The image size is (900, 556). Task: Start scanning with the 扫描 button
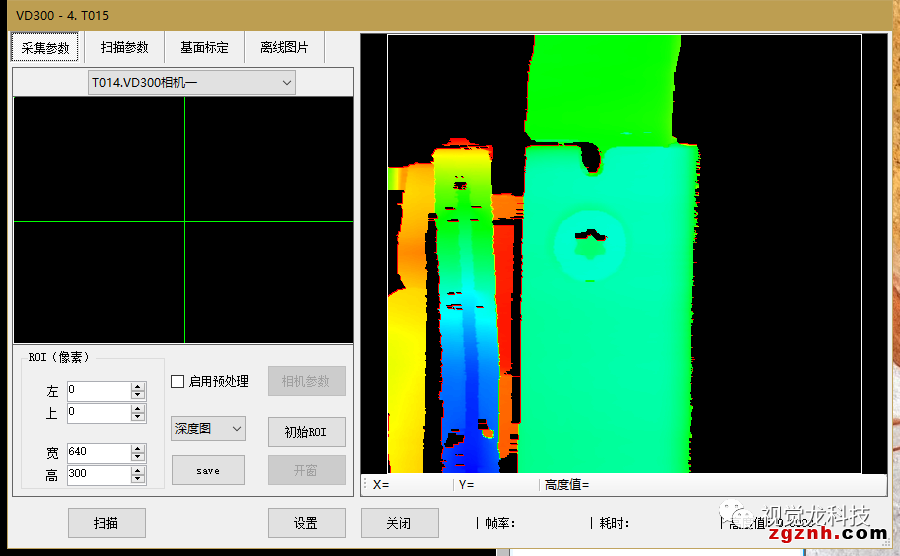pos(106,523)
